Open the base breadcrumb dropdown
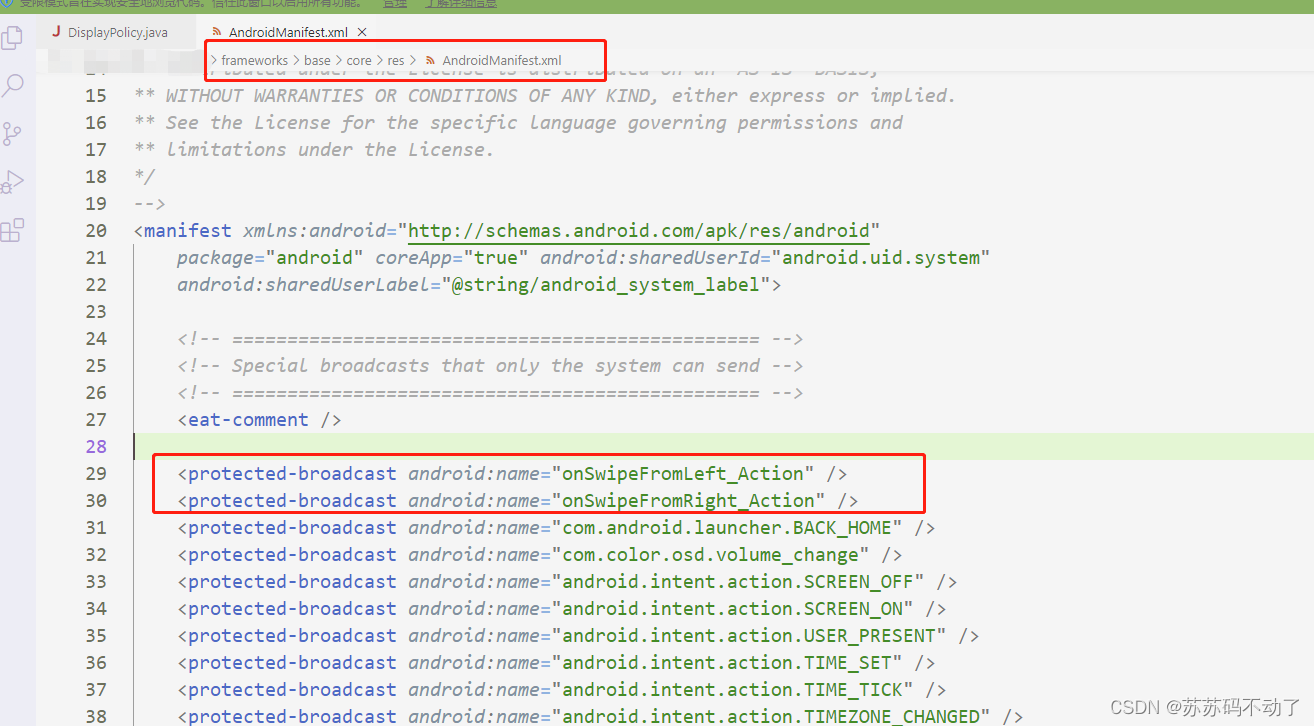Viewport: 1314px width, 726px height. point(317,60)
